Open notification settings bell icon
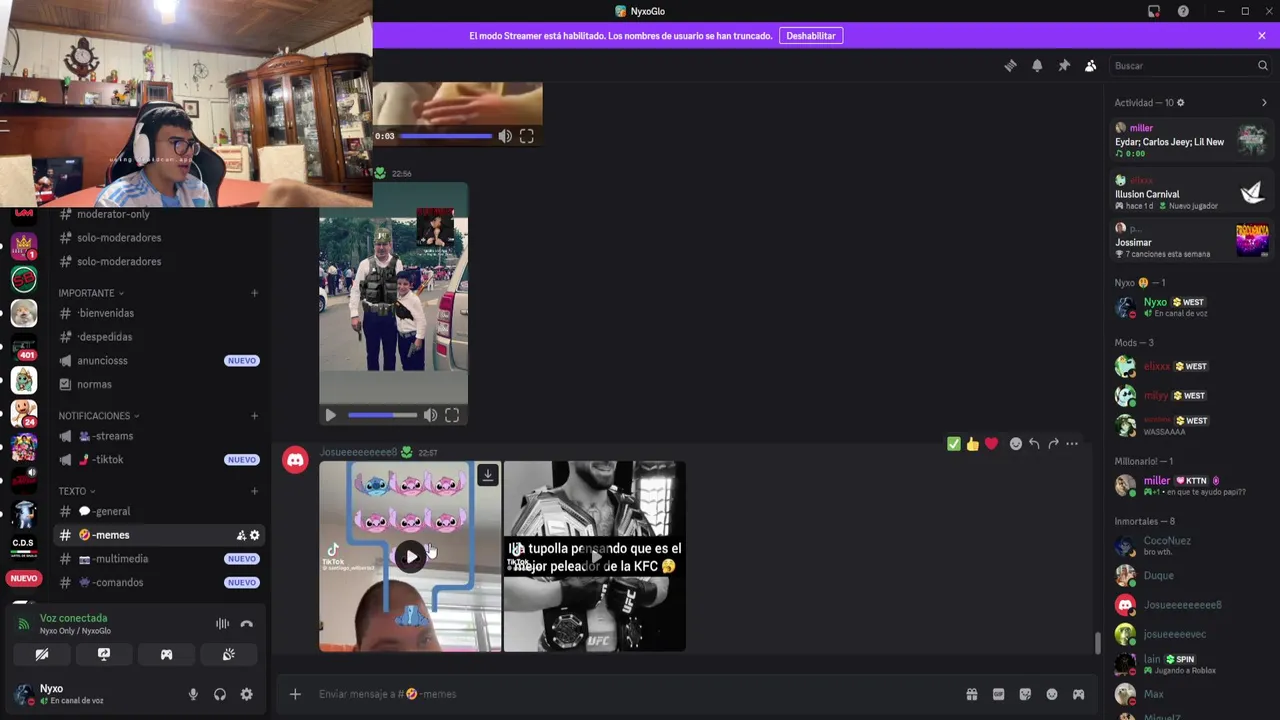The image size is (1280, 720). (1037, 66)
